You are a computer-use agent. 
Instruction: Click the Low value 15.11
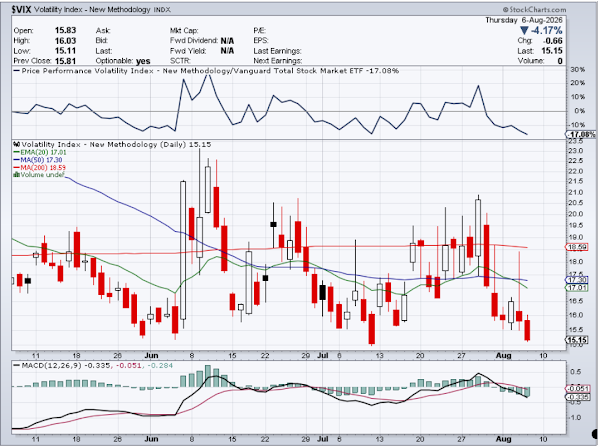tap(65, 51)
